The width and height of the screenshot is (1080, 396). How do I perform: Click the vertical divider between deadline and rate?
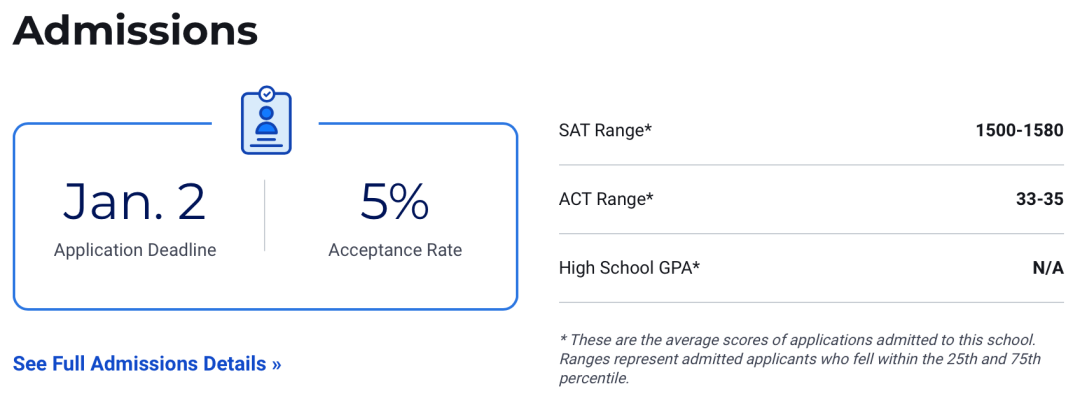264,216
